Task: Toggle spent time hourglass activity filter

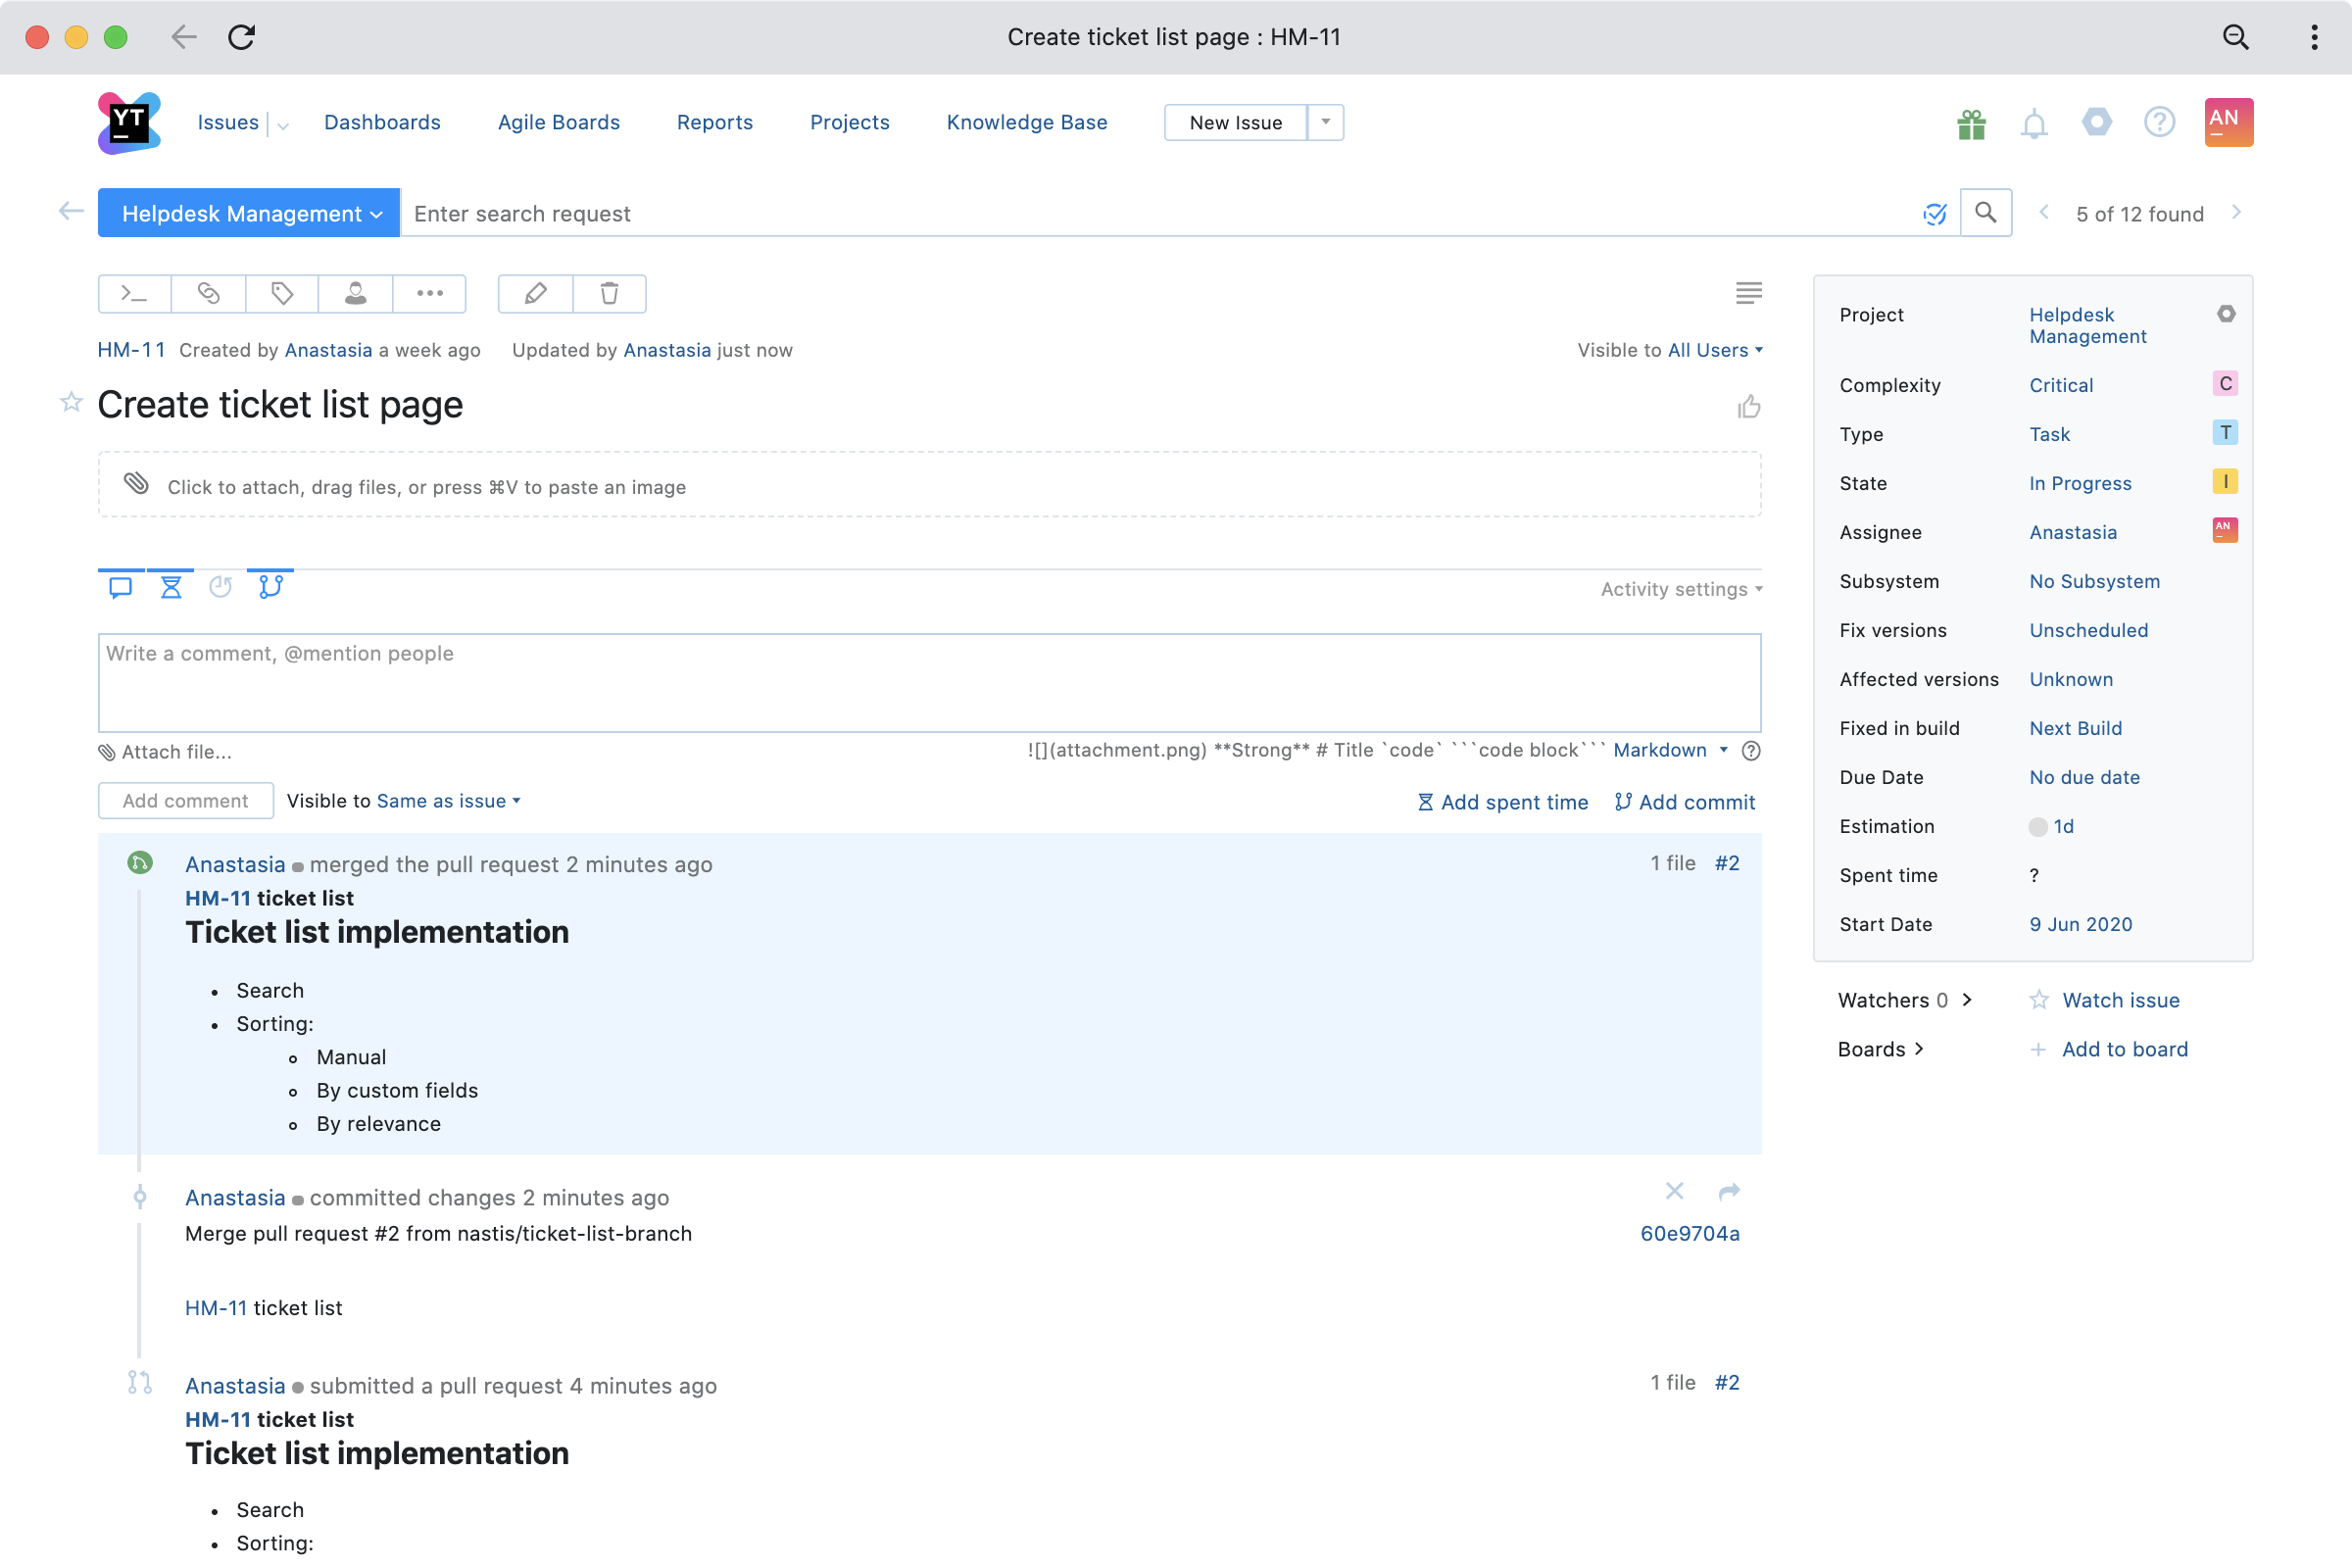Action: click(171, 587)
